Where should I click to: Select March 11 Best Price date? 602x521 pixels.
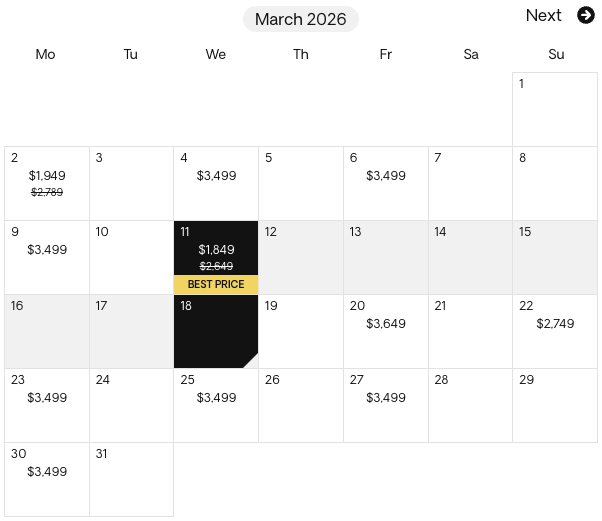pyautogui.click(x=216, y=258)
